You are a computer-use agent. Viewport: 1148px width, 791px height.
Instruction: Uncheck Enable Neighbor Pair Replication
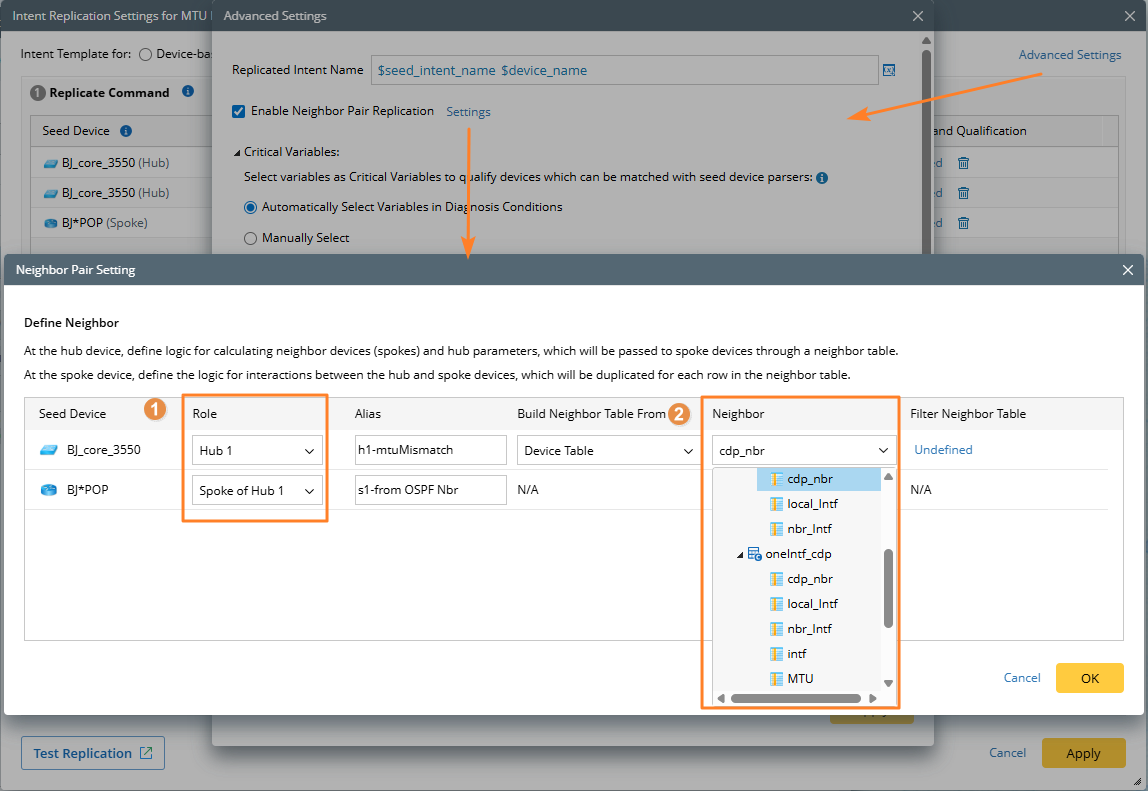click(x=238, y=111)
